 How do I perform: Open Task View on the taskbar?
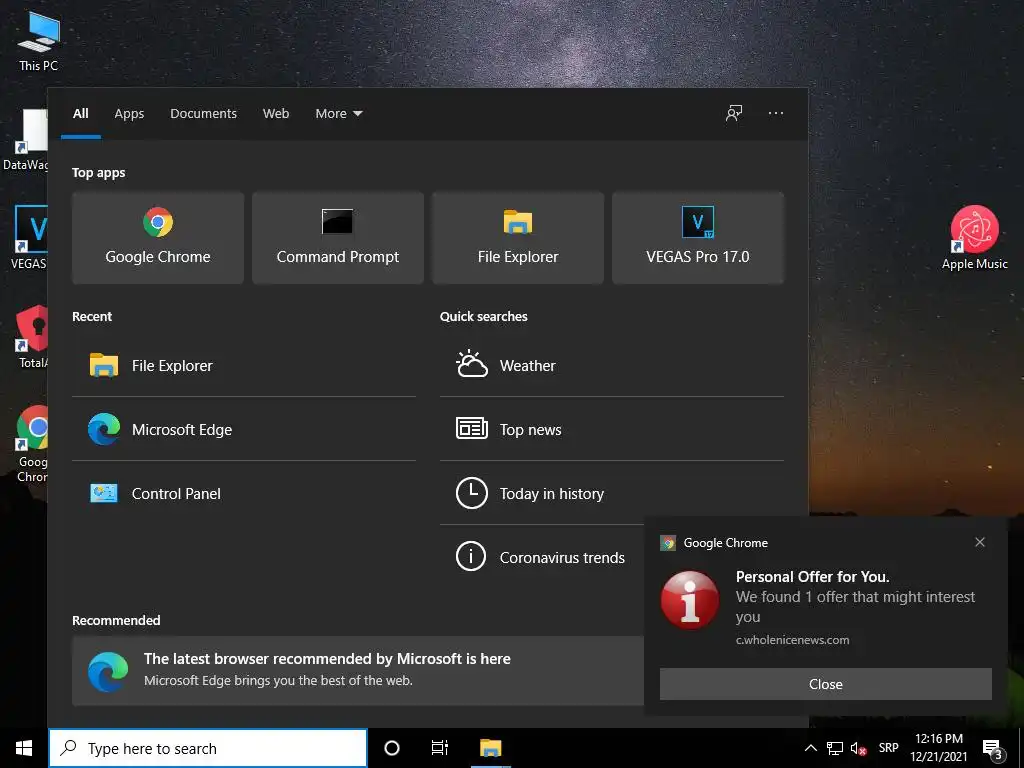440,748
